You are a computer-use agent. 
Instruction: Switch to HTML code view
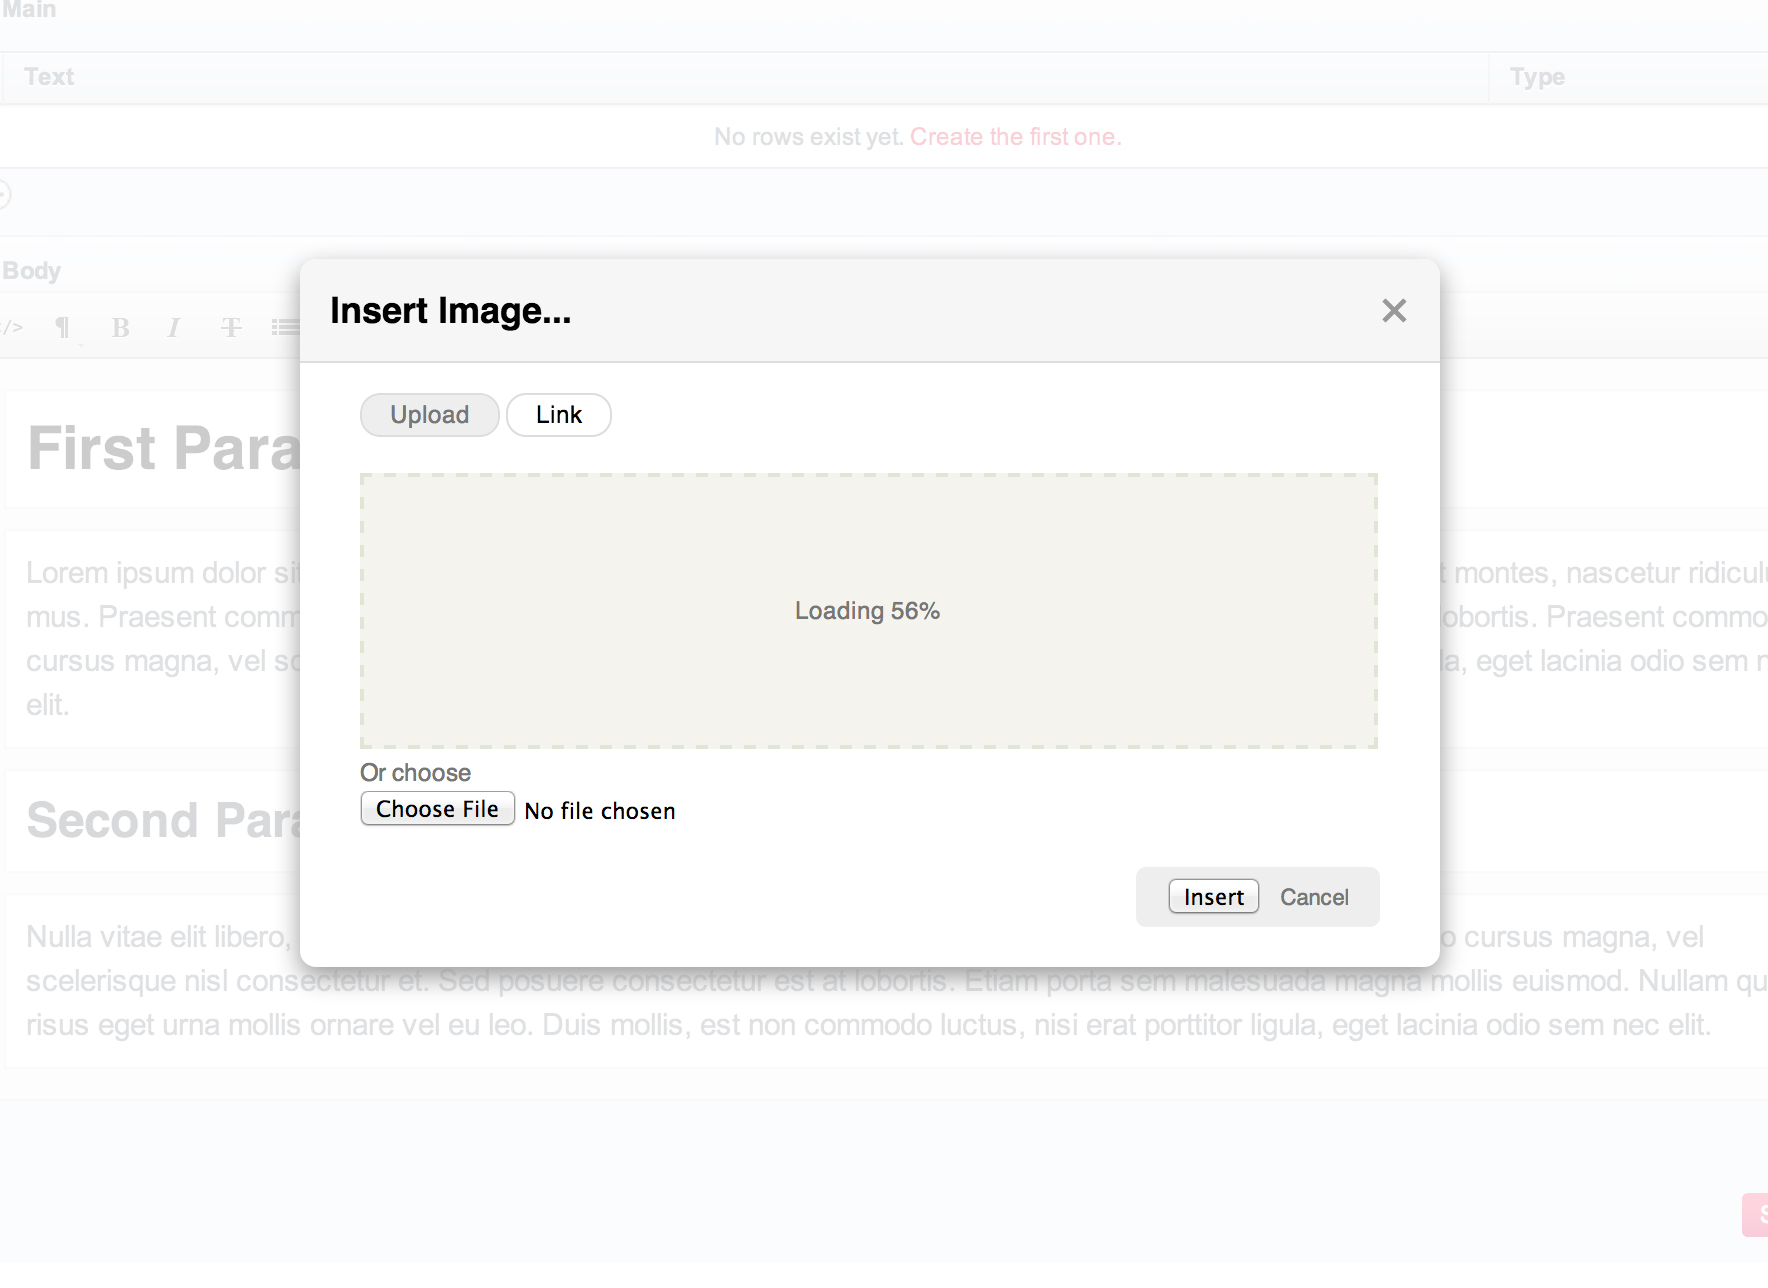tap(11, 328)
